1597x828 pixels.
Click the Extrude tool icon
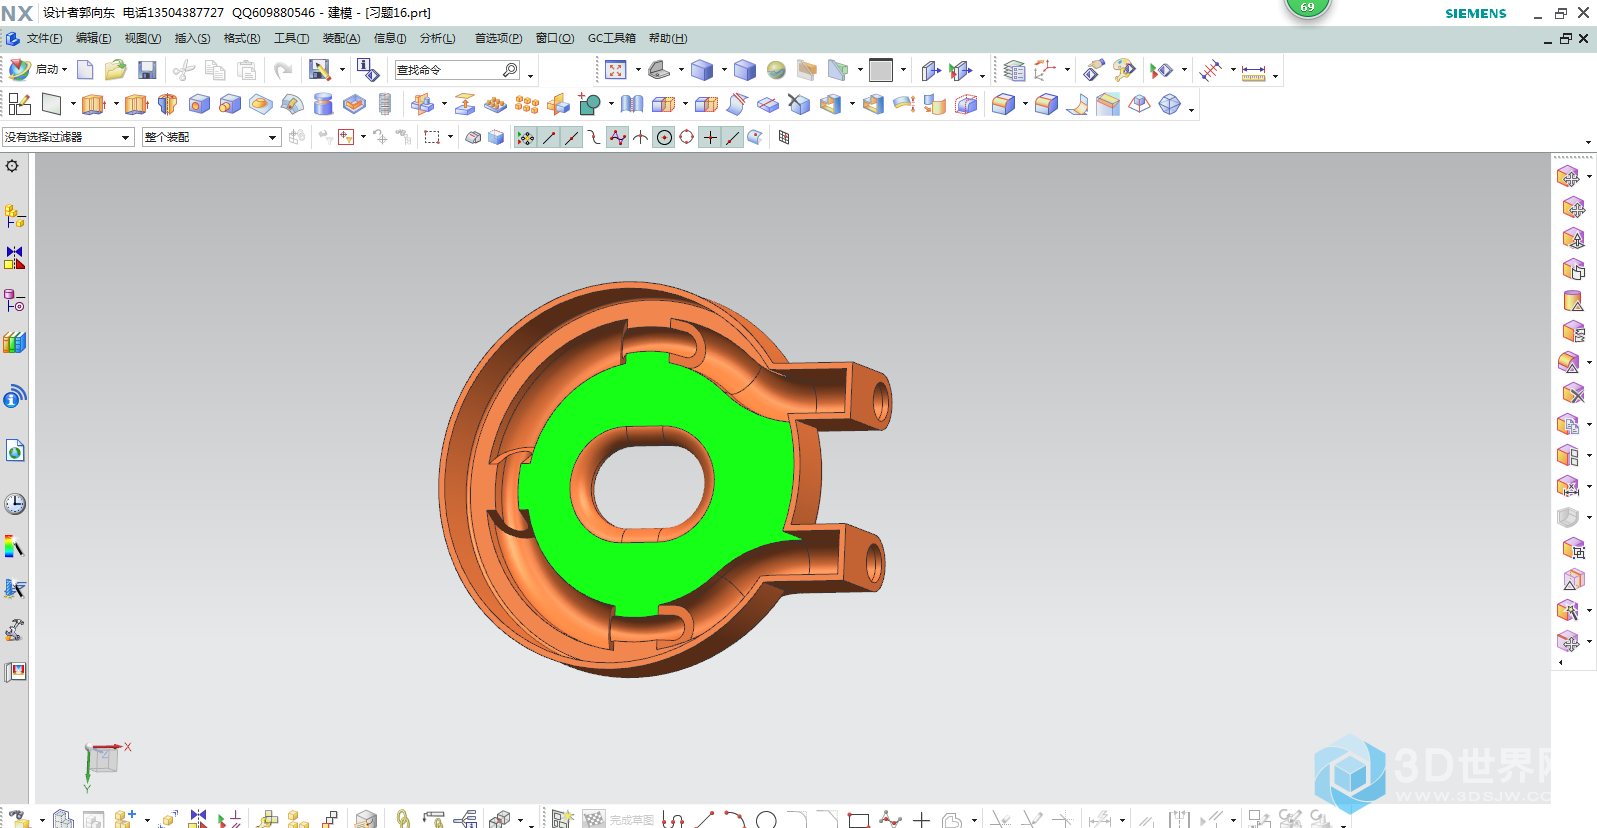coord(94,104)
